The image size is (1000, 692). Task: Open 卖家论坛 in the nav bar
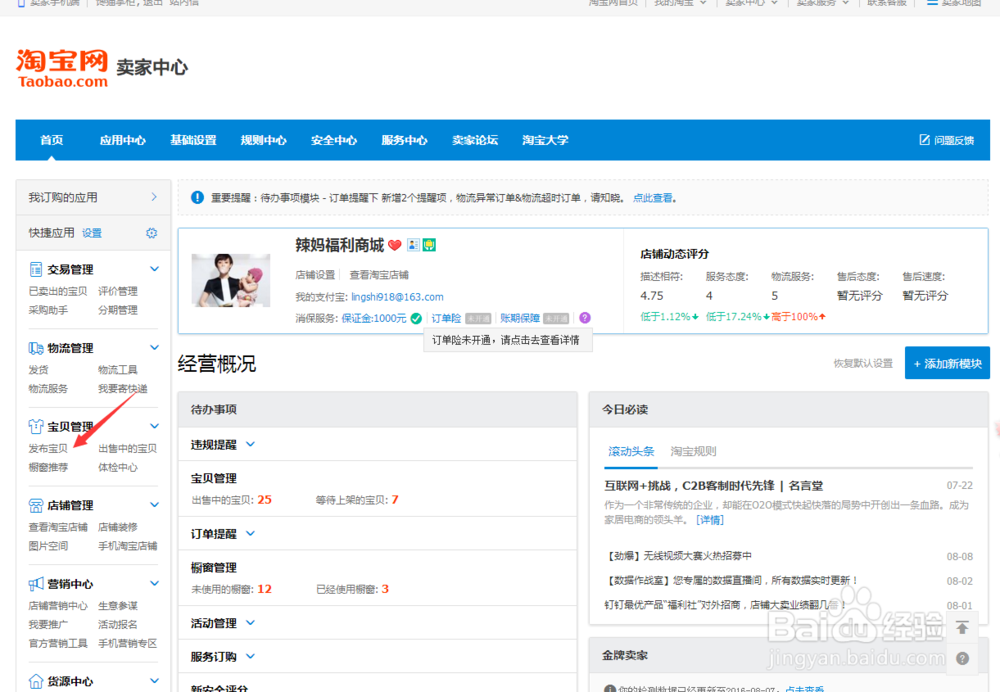[474, 140]
